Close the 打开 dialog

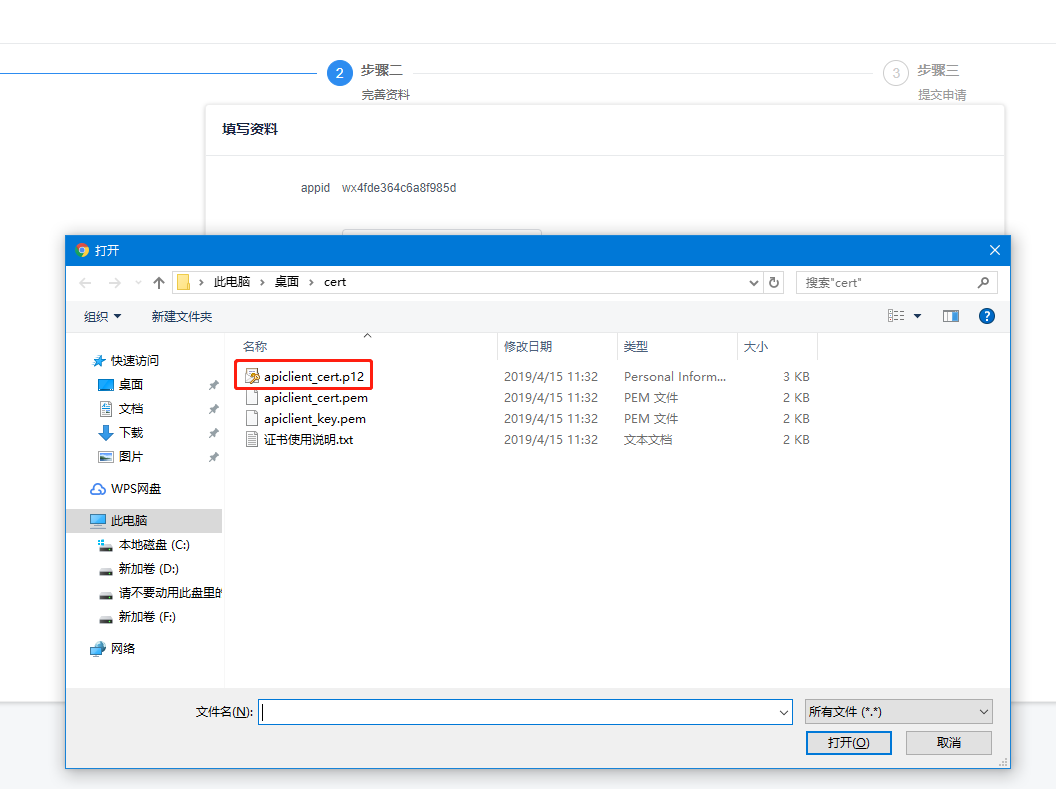[x=995, y=250]
